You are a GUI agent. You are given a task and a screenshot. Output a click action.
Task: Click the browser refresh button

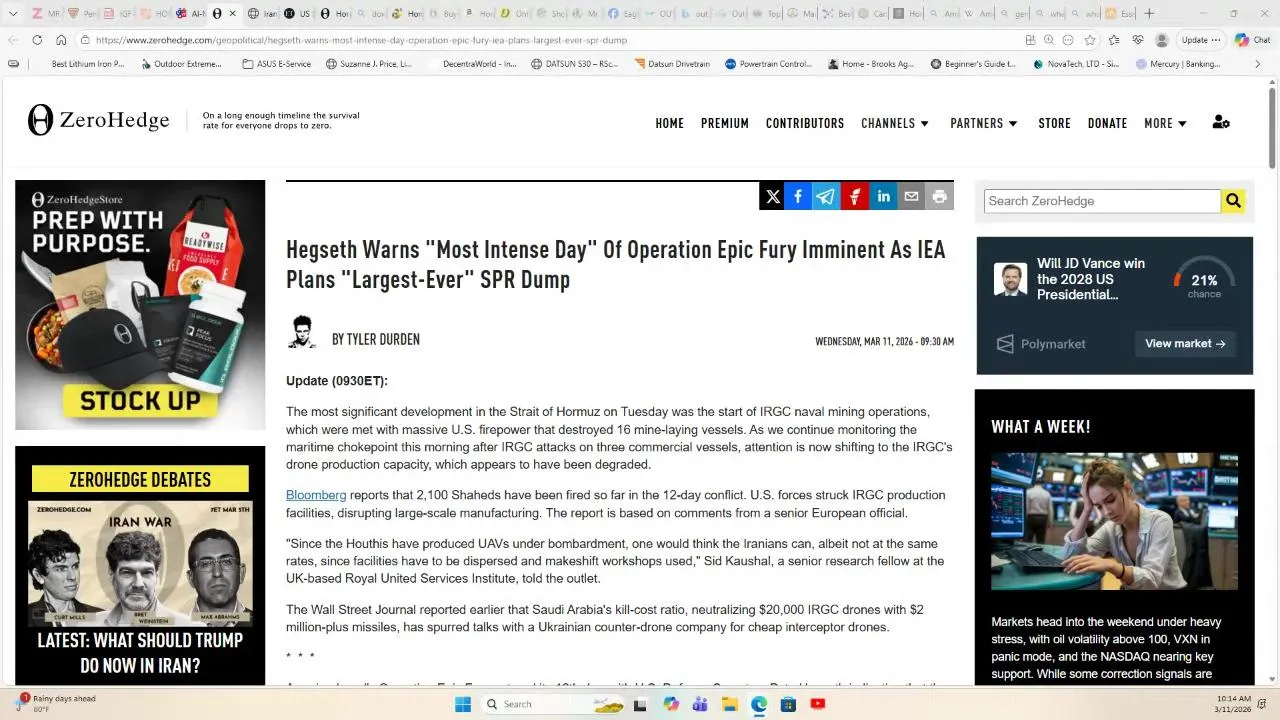37,40
